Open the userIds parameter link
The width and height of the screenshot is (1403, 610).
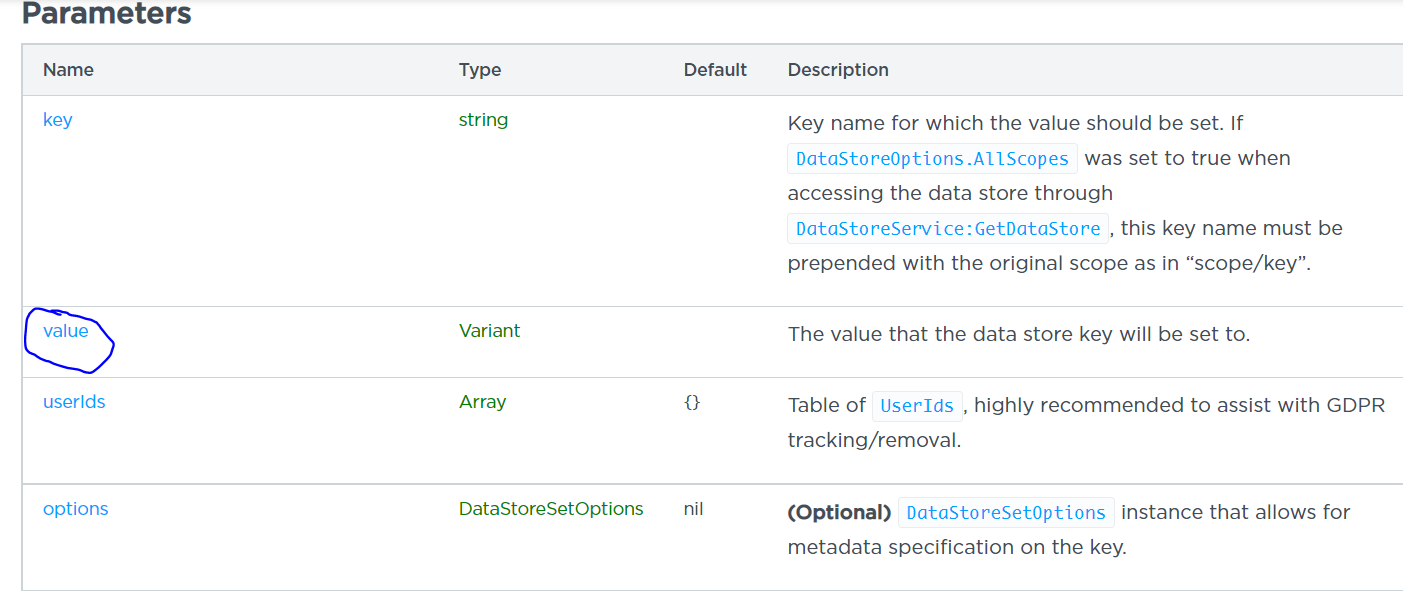click(x=74, y=402)
